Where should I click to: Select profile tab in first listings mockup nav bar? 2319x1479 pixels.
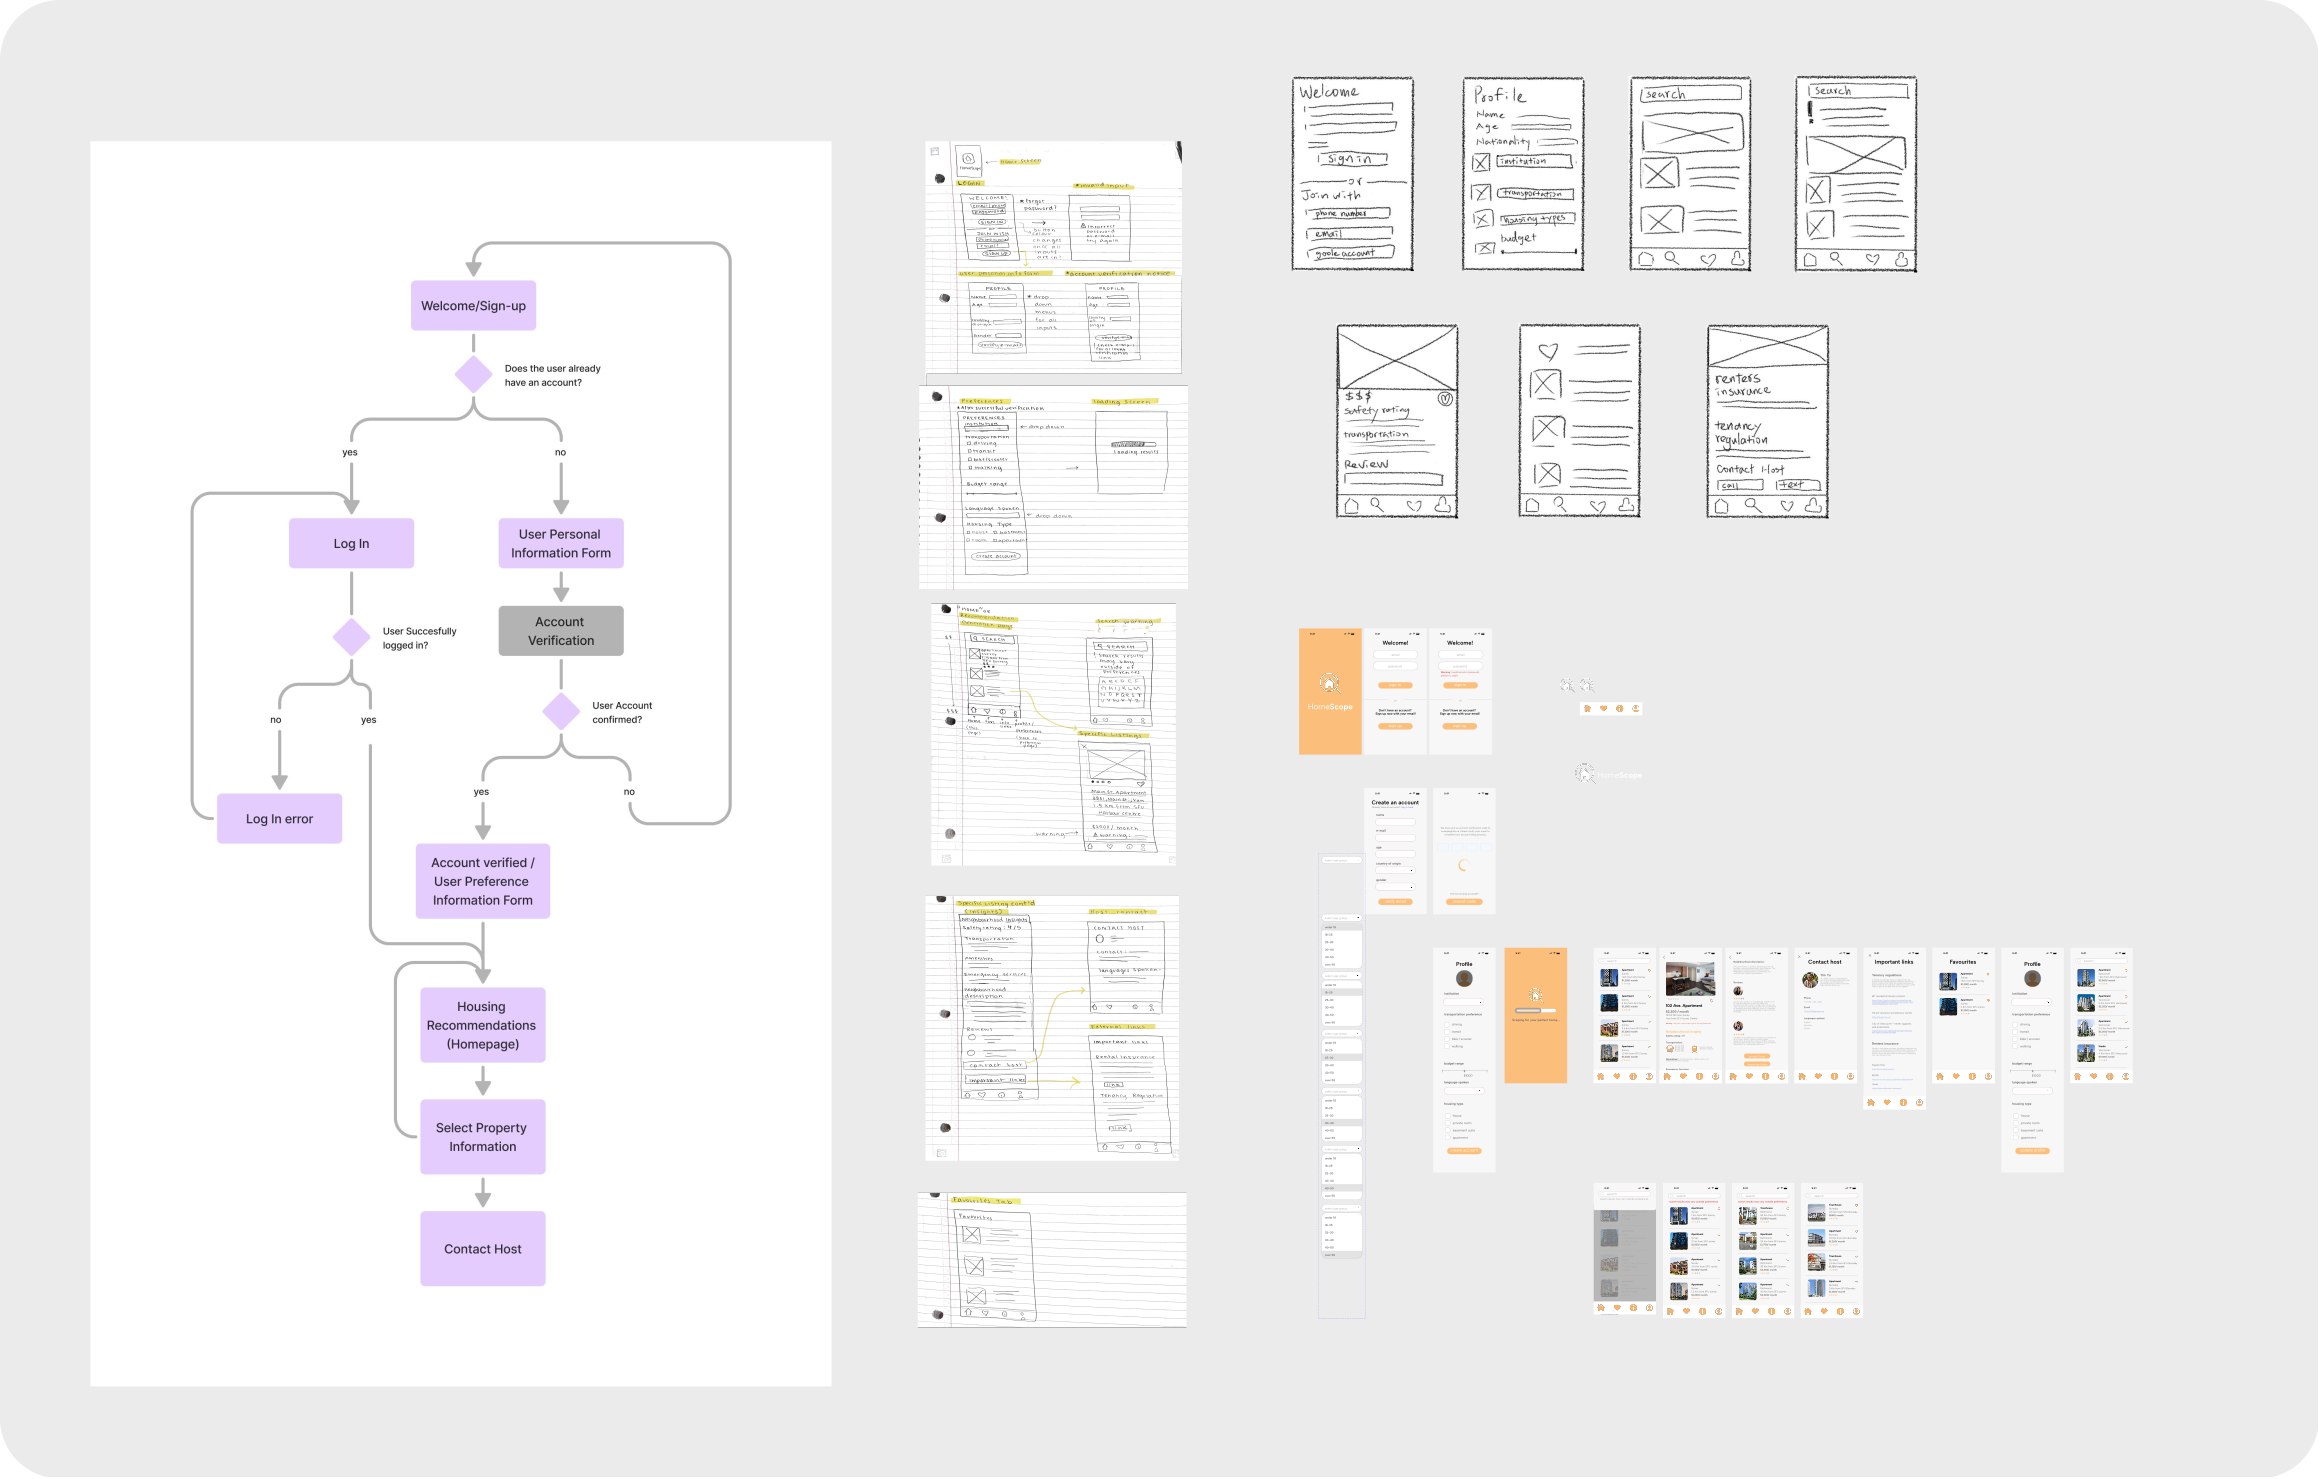click(x=1649, y=1076)
